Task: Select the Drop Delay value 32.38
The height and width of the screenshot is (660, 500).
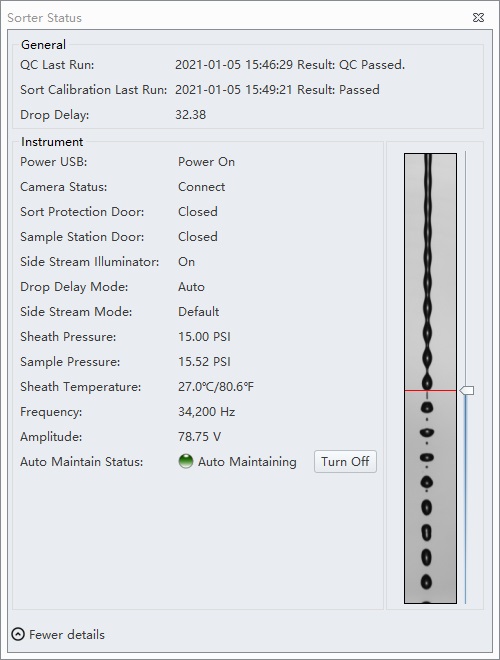Action: coord(191,115)
